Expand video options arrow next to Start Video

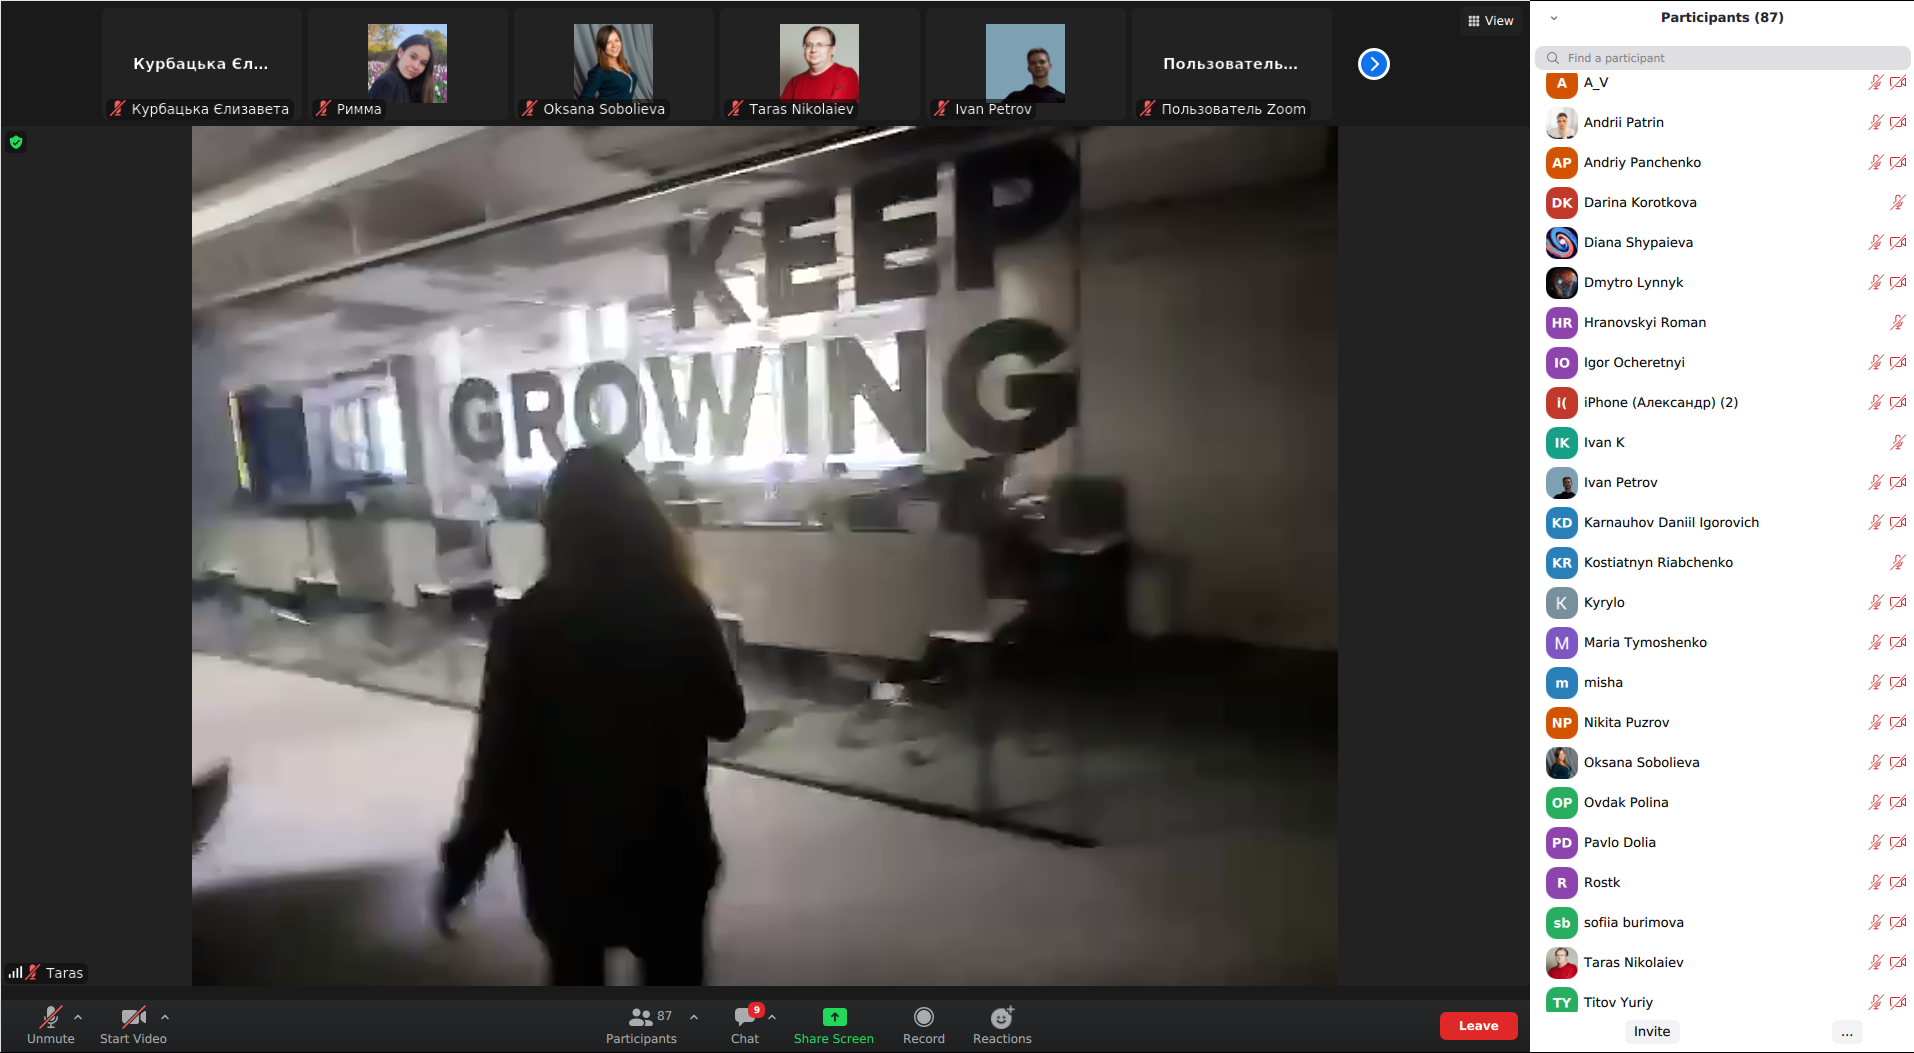(x=165, y=1017)
